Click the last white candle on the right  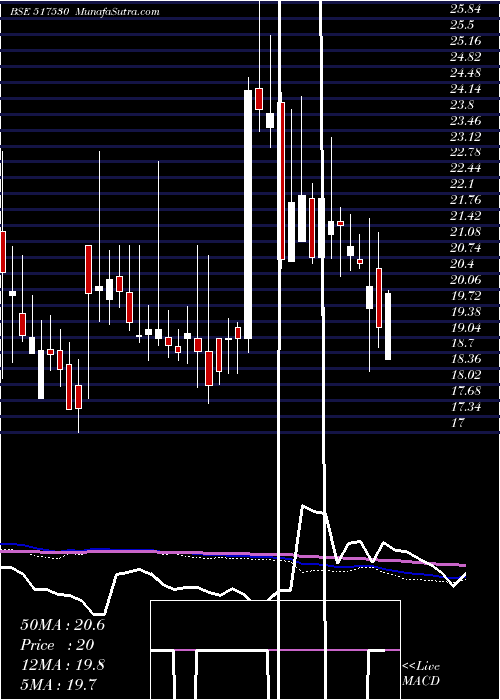pyautogui.click(x=388, y=326)
